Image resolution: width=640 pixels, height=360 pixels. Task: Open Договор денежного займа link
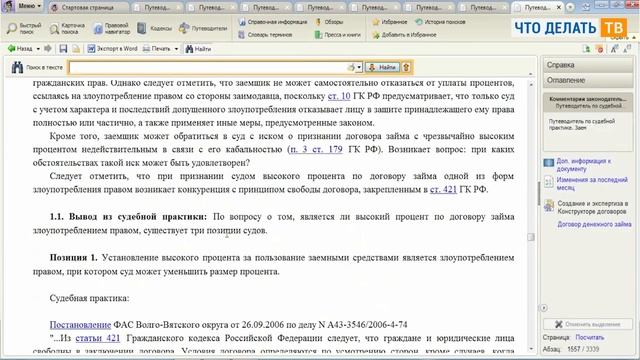[x=594, y=224]
